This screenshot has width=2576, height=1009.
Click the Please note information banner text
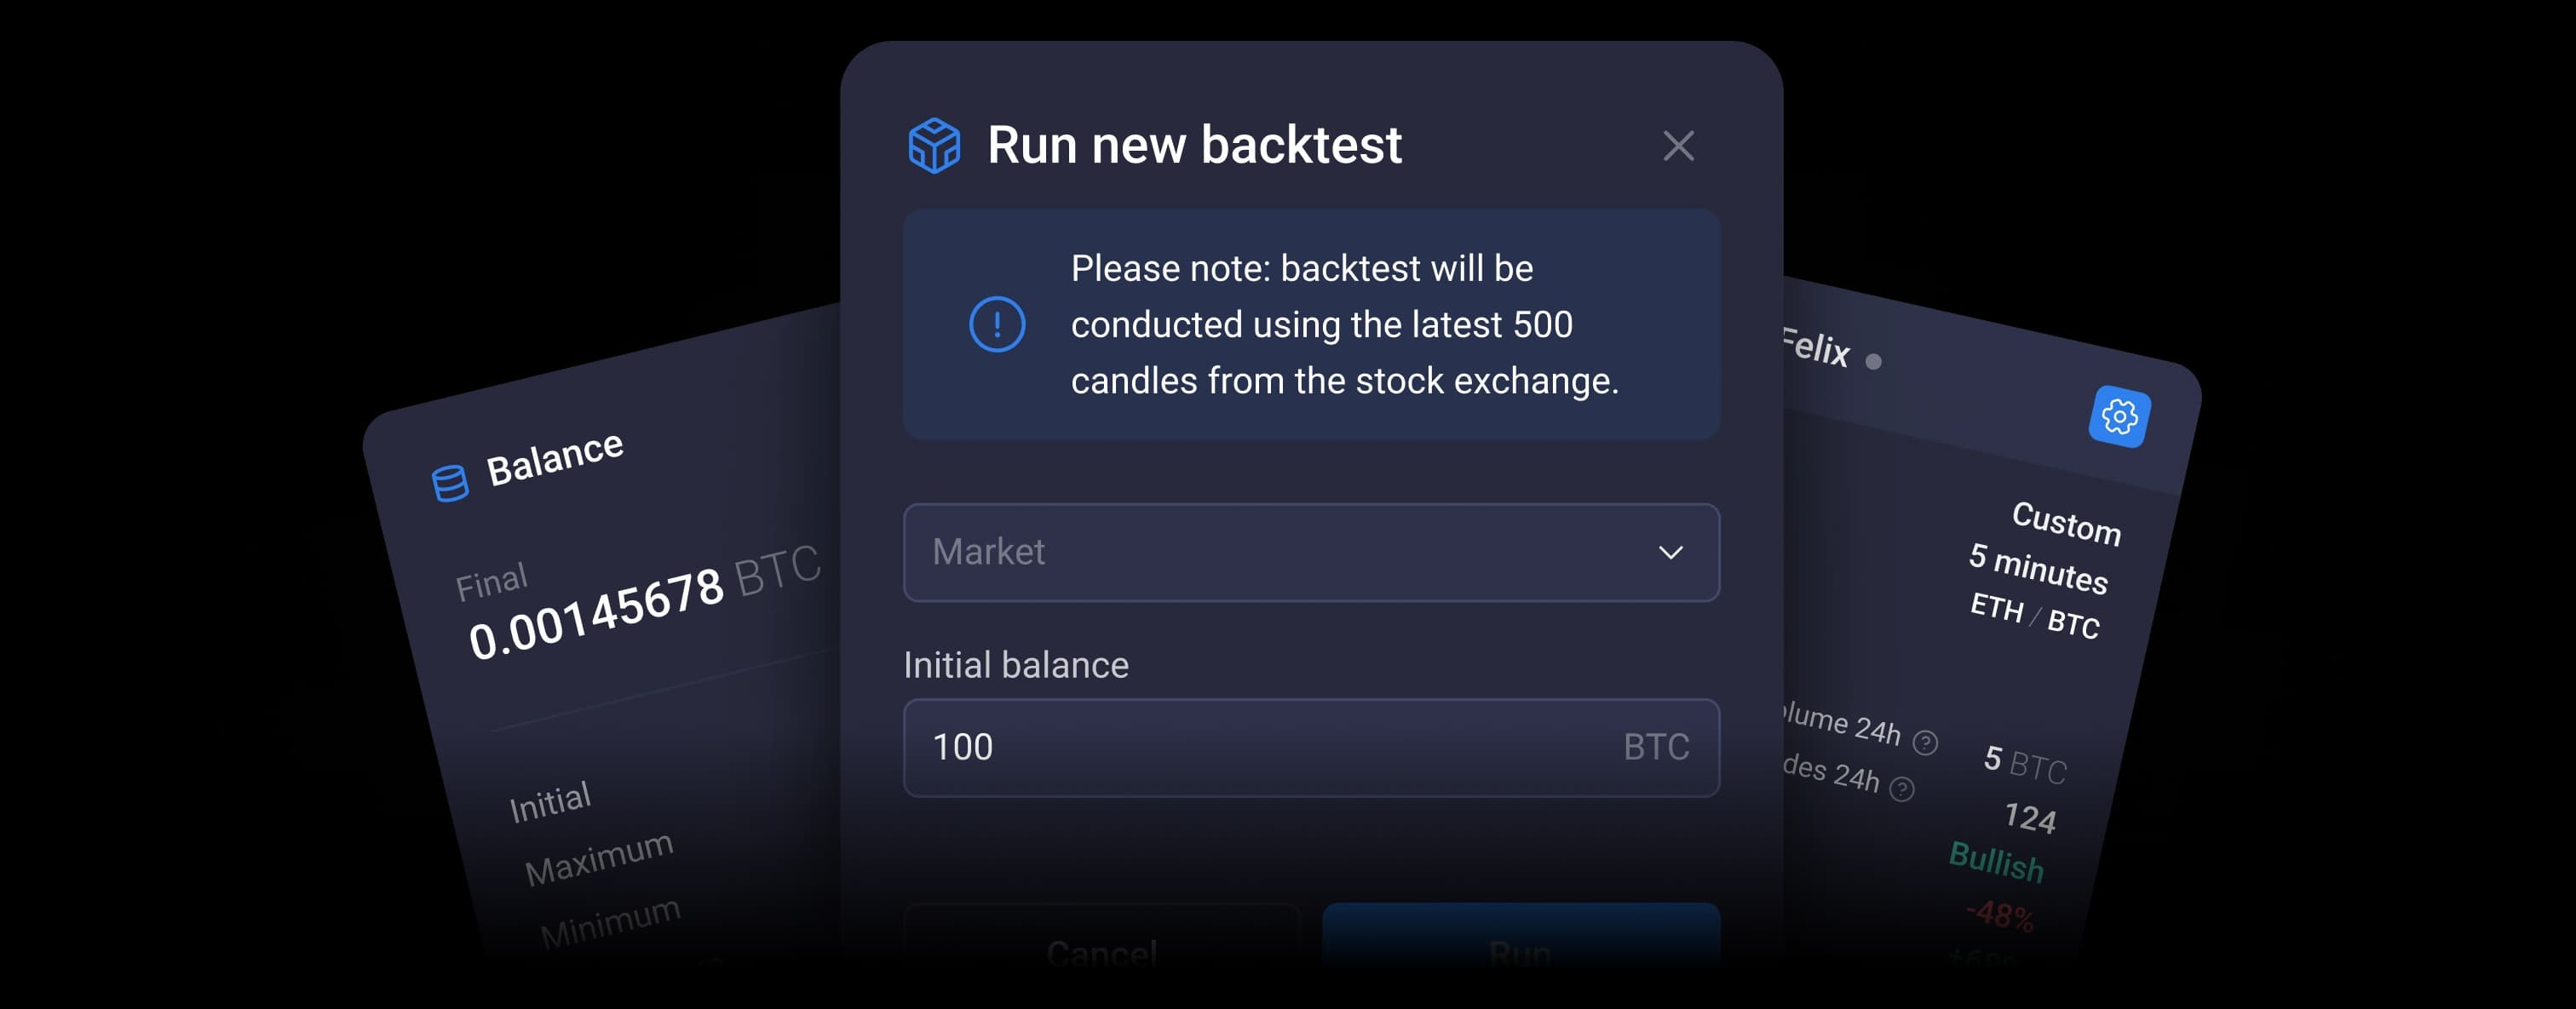(x=1344, y=324)
